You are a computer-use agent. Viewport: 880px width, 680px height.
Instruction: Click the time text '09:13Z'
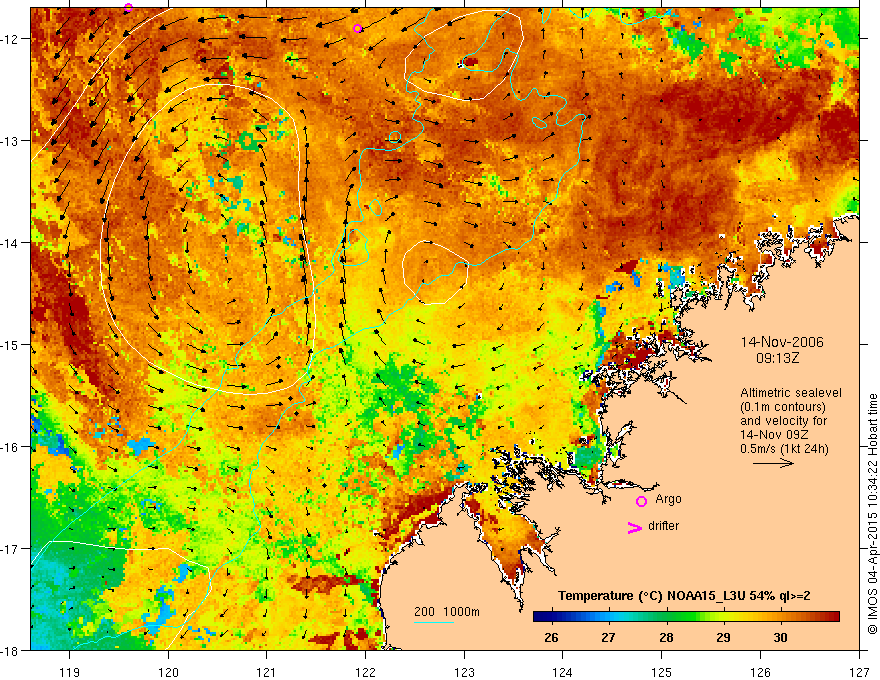pyautogui.click(x=777, y=358)
